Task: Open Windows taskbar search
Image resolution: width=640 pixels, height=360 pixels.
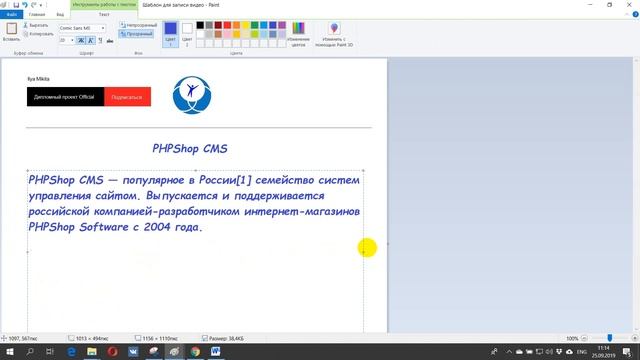Action: 30,351
